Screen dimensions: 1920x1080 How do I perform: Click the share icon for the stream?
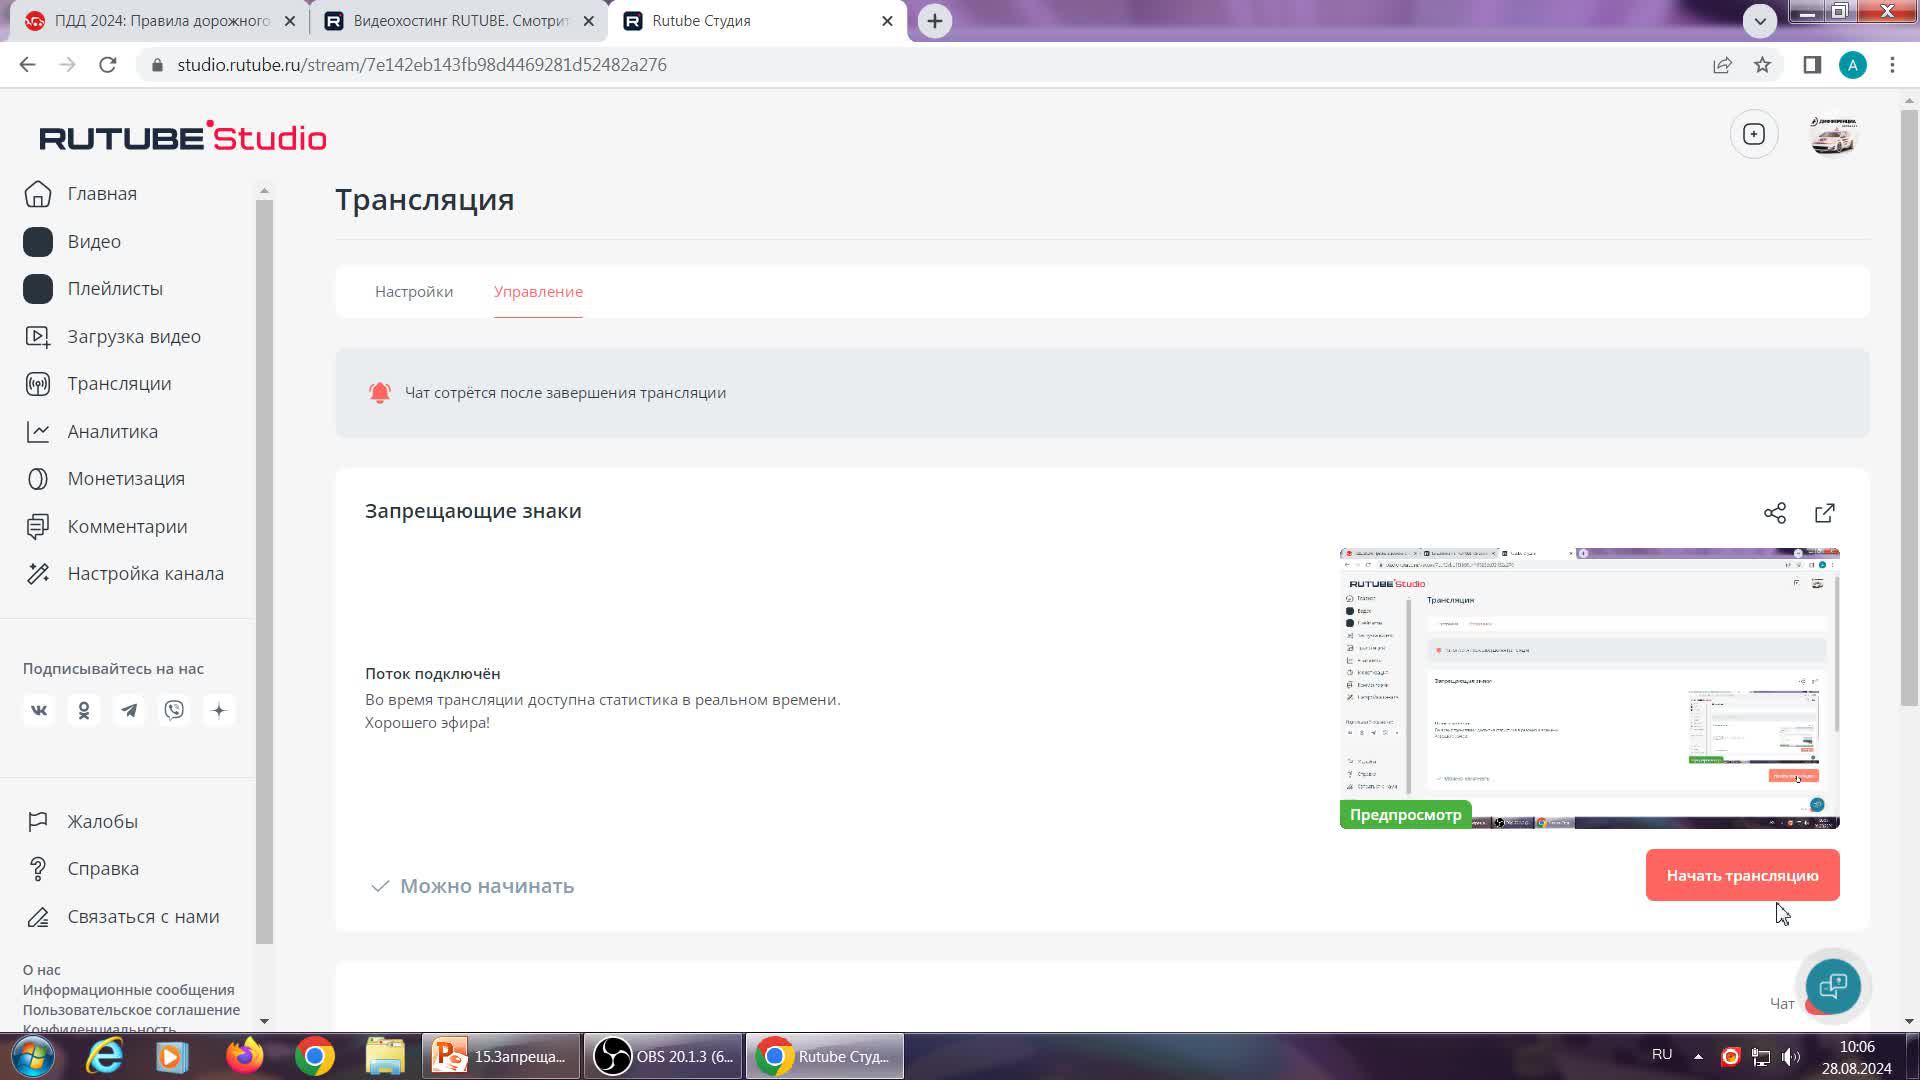(1774, 513)
